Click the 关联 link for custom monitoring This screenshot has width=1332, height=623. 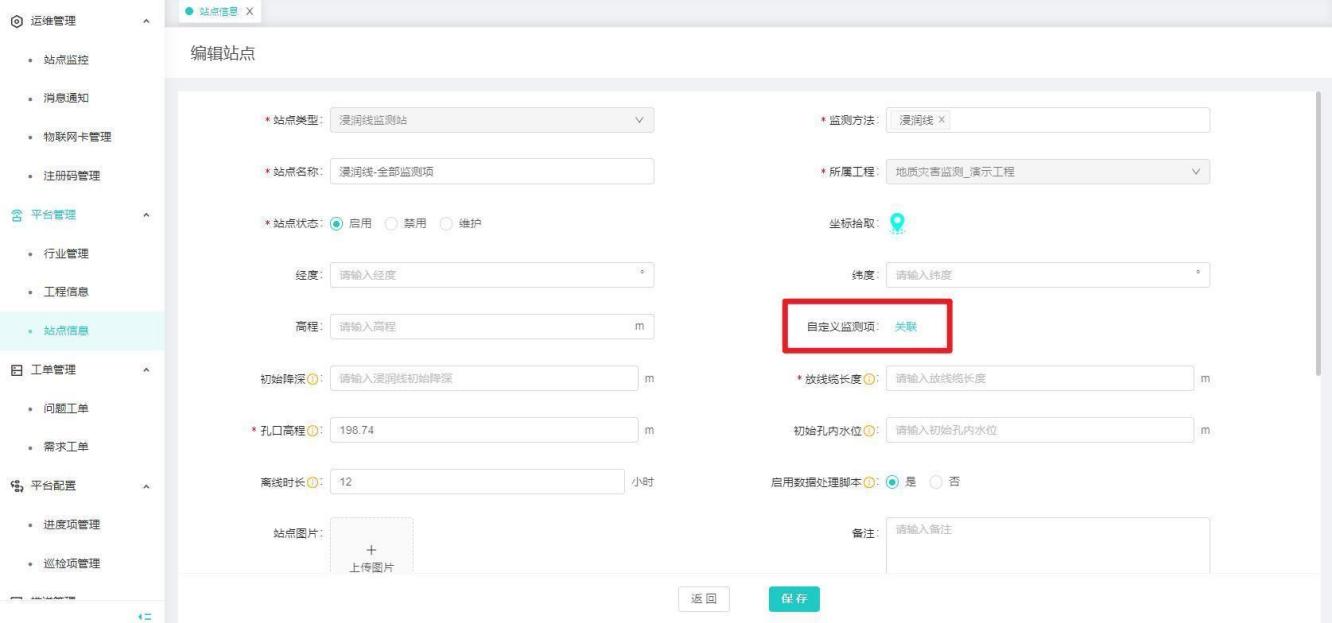click(905, 327)
